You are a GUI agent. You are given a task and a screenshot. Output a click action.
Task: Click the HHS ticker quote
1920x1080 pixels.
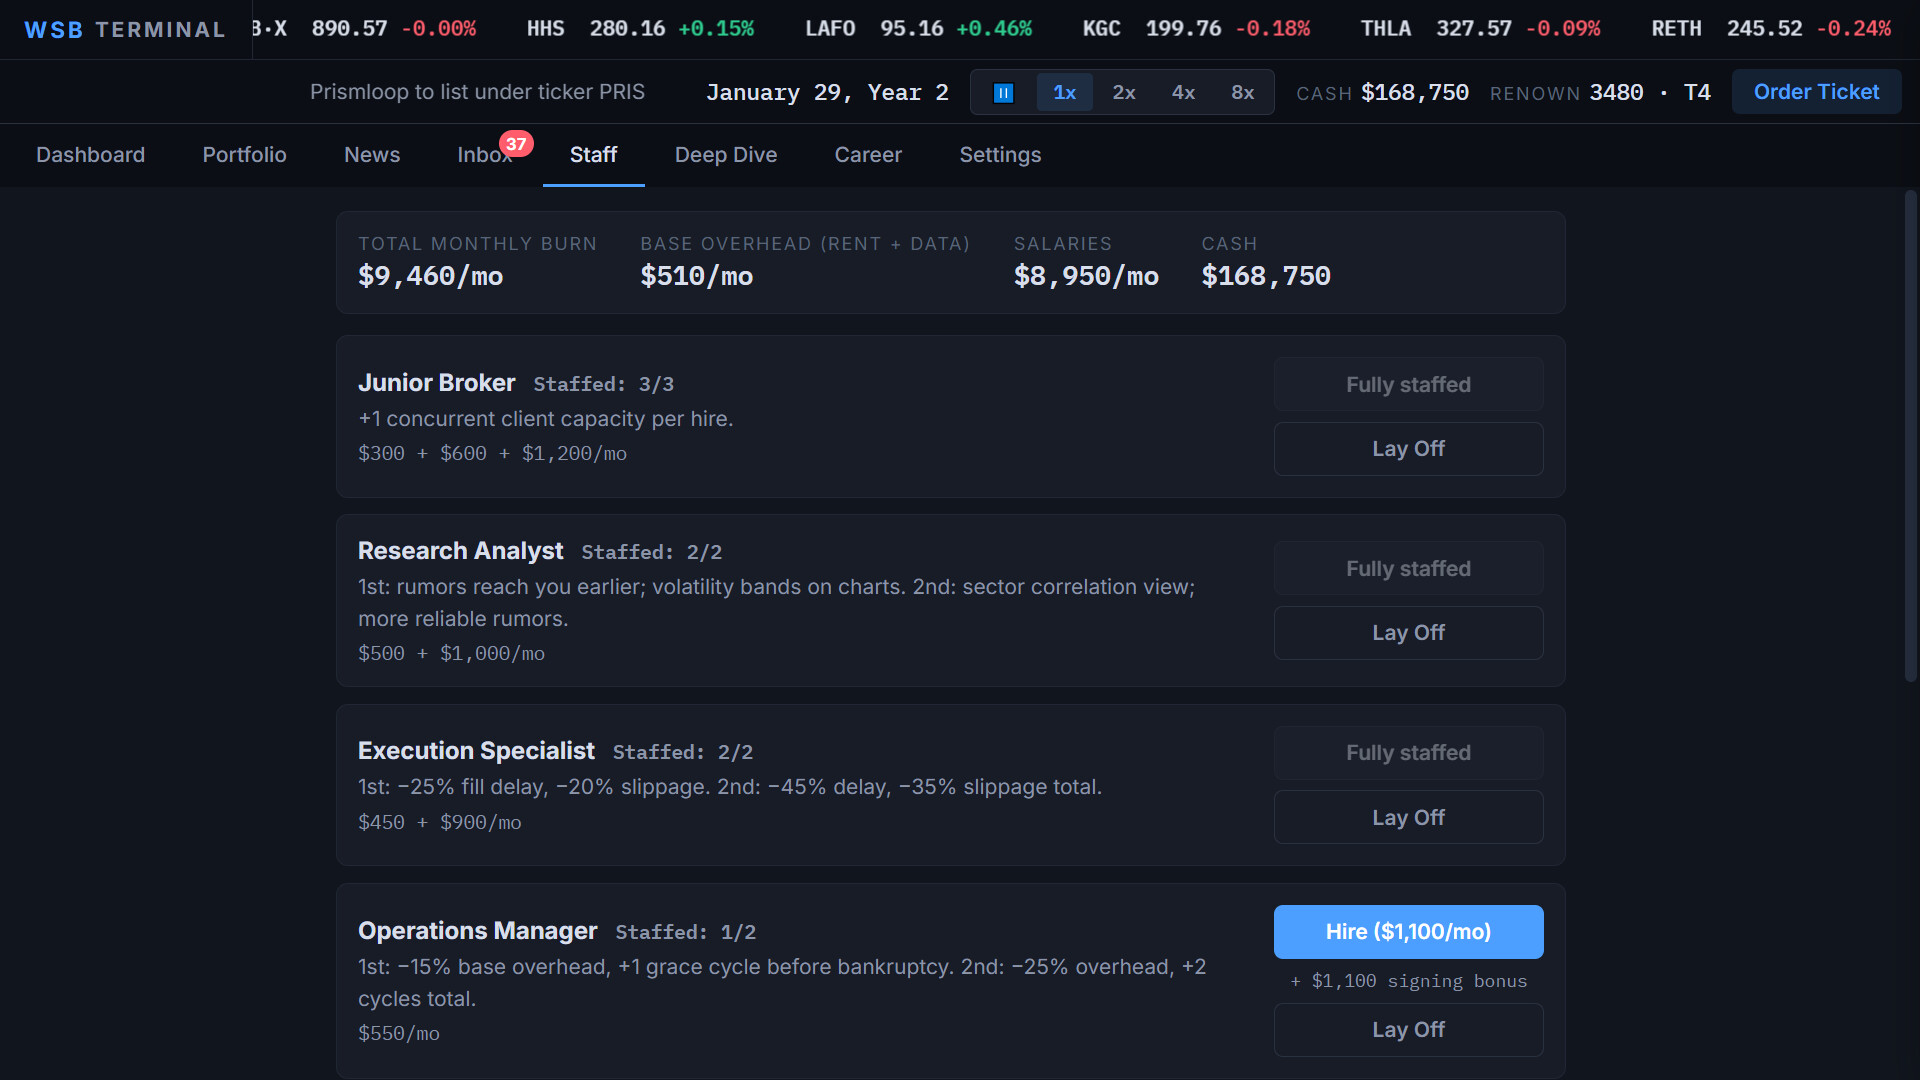tap(640, 29)
